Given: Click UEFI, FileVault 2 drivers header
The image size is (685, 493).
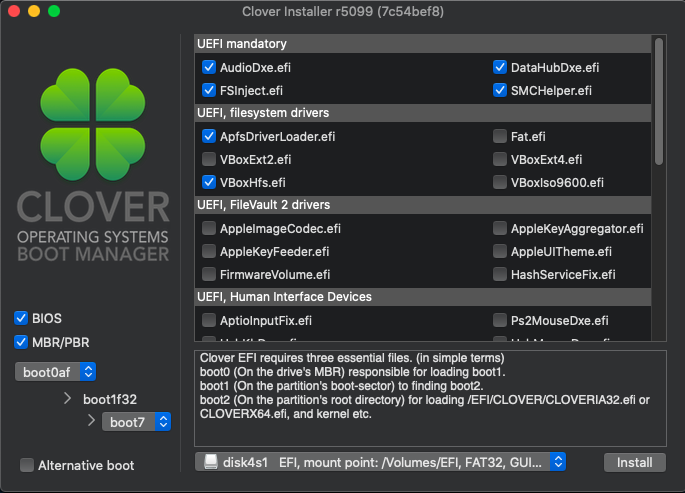Looking at the screenshot, I should pos(422,205).
